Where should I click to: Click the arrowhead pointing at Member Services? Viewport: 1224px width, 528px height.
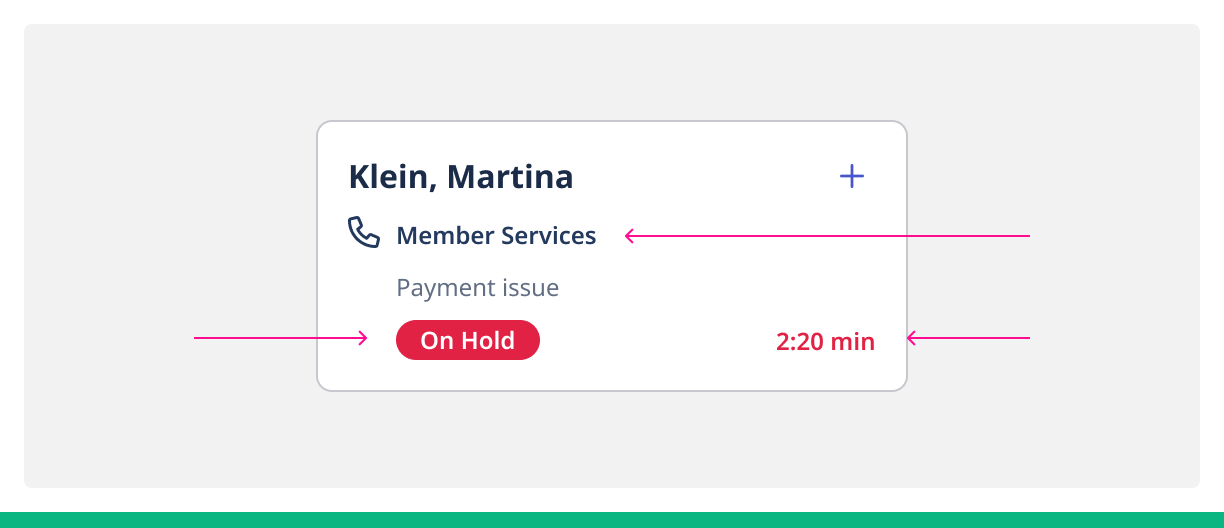[x=629, y=236]
